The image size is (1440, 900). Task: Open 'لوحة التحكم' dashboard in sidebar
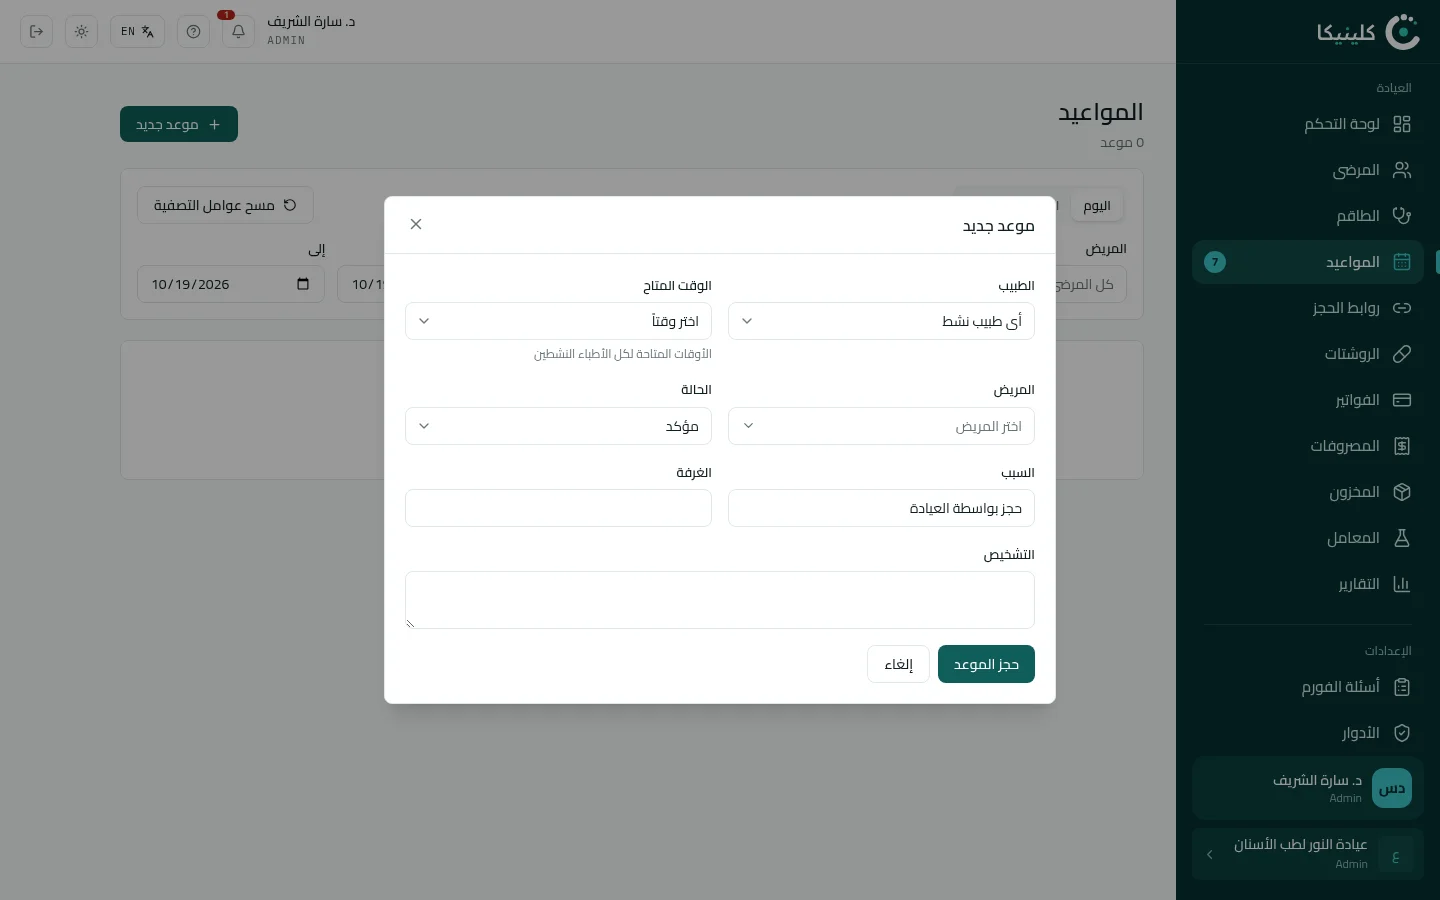(1308, 124)
